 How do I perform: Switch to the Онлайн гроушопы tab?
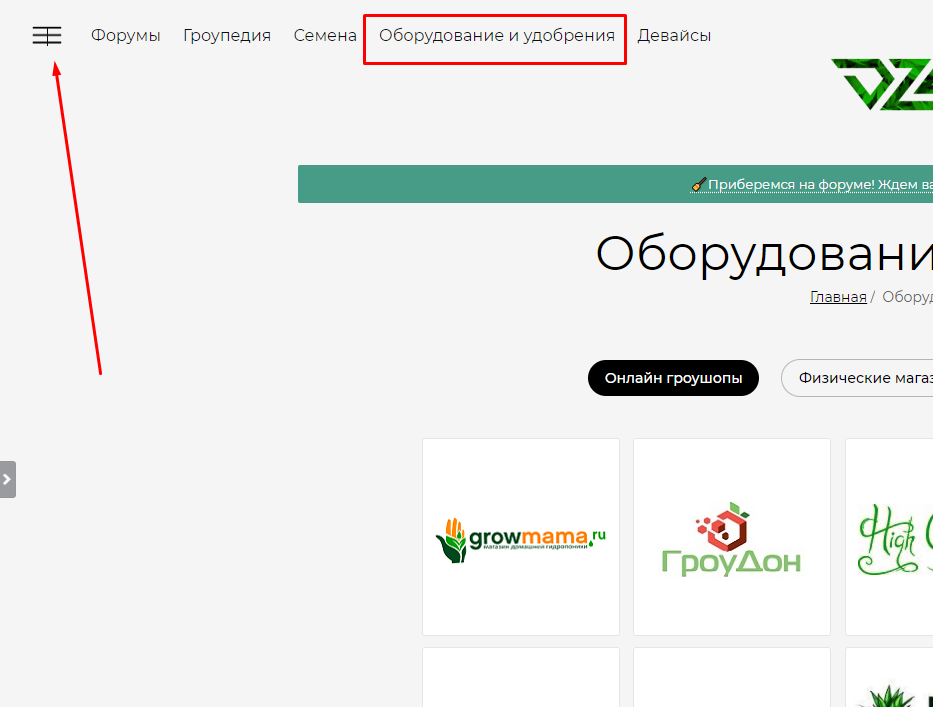pyautogui.click(x=673, y=378)
